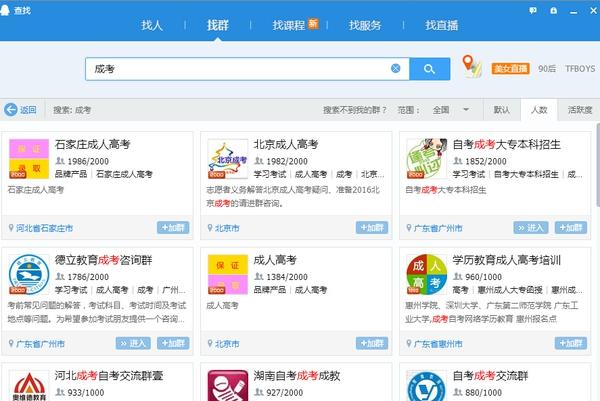Open the feedback speech bubble icon in title bar
Viewport: 600px width, 401px height.
tap(533, 11)
